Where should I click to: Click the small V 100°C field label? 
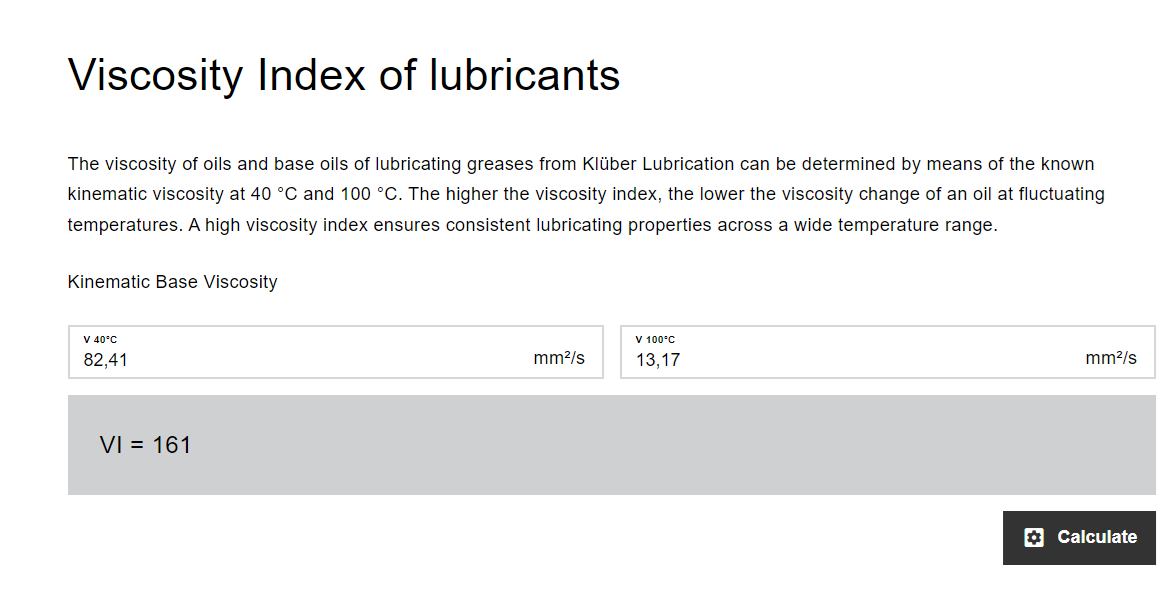tap(655, 339)
